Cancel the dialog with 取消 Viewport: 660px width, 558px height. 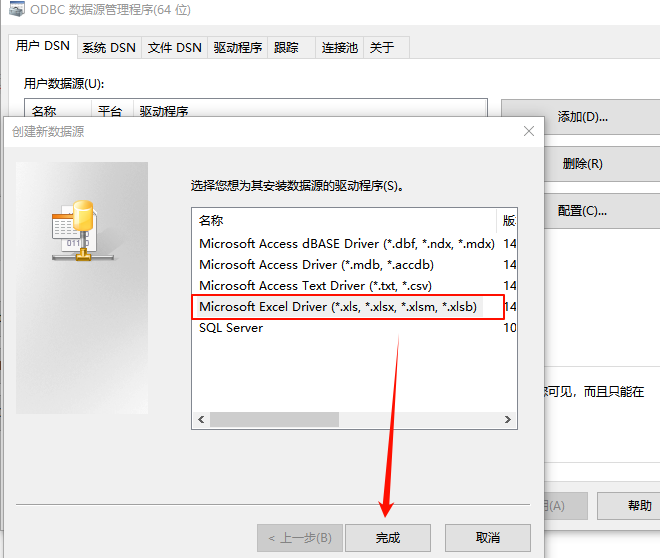point(488,538)
